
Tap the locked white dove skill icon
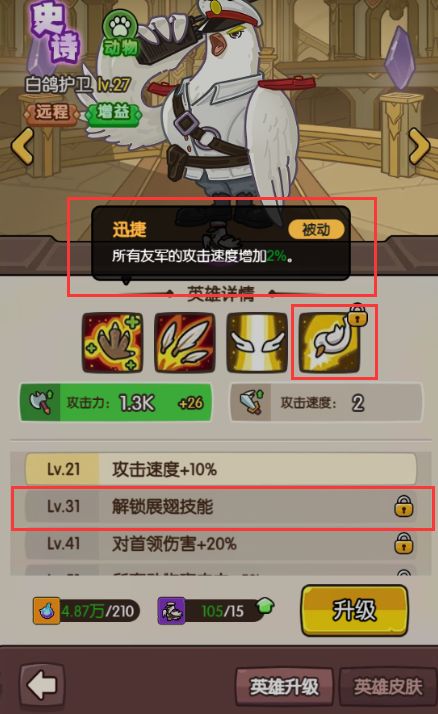coord(330,342)
